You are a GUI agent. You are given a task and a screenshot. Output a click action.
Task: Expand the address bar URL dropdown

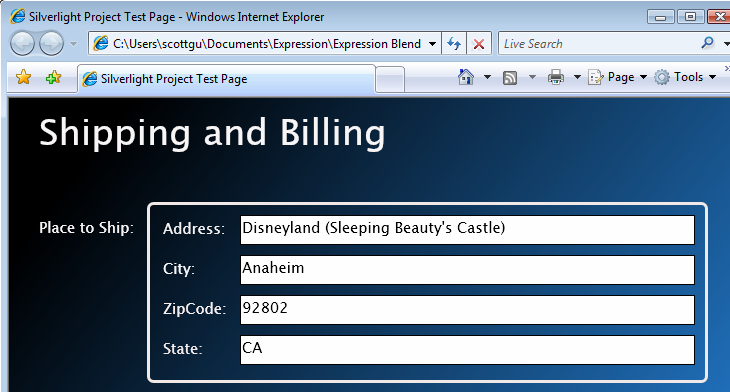click(x=433, y=44)
